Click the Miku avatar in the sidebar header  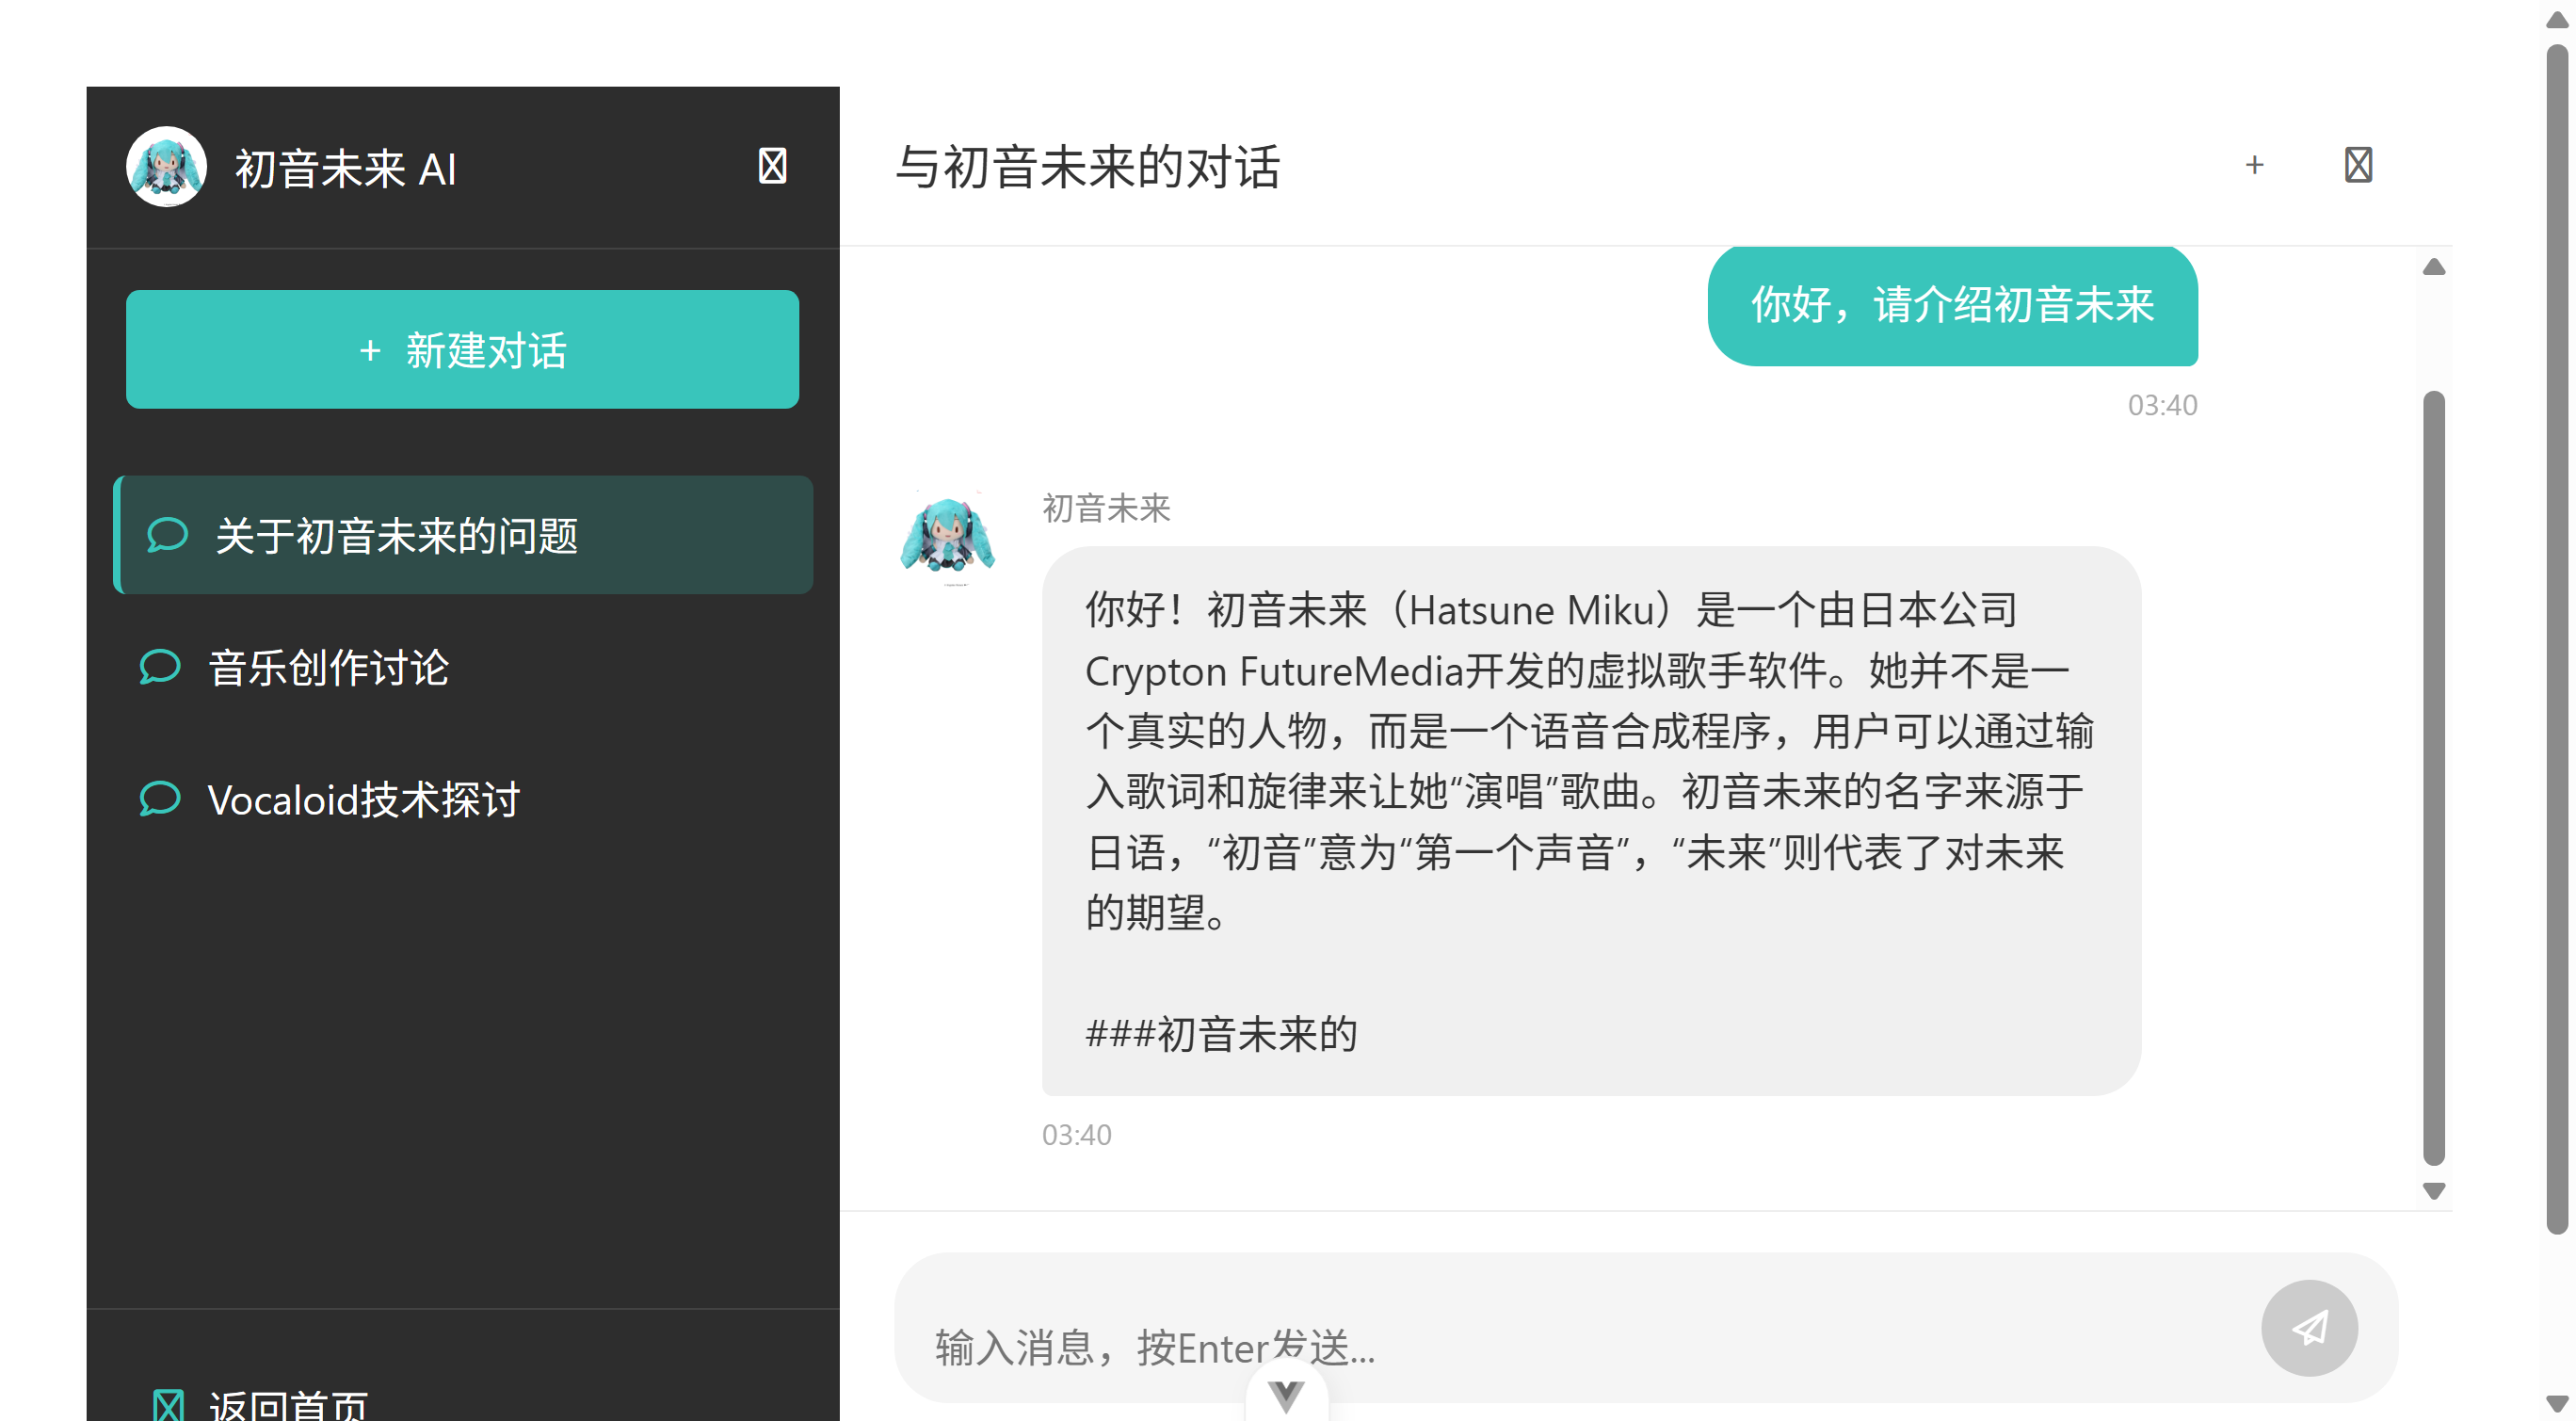coord(166,166)
